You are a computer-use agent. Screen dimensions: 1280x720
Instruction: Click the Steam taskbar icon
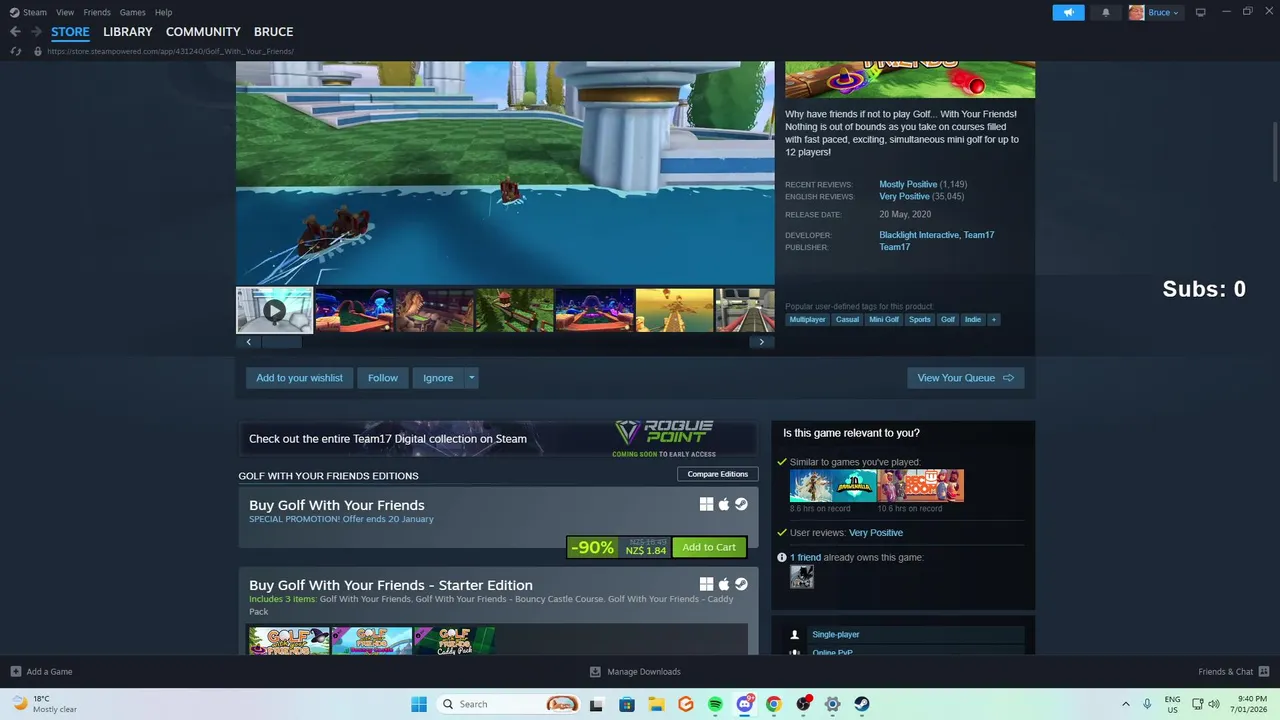(862, 704)
